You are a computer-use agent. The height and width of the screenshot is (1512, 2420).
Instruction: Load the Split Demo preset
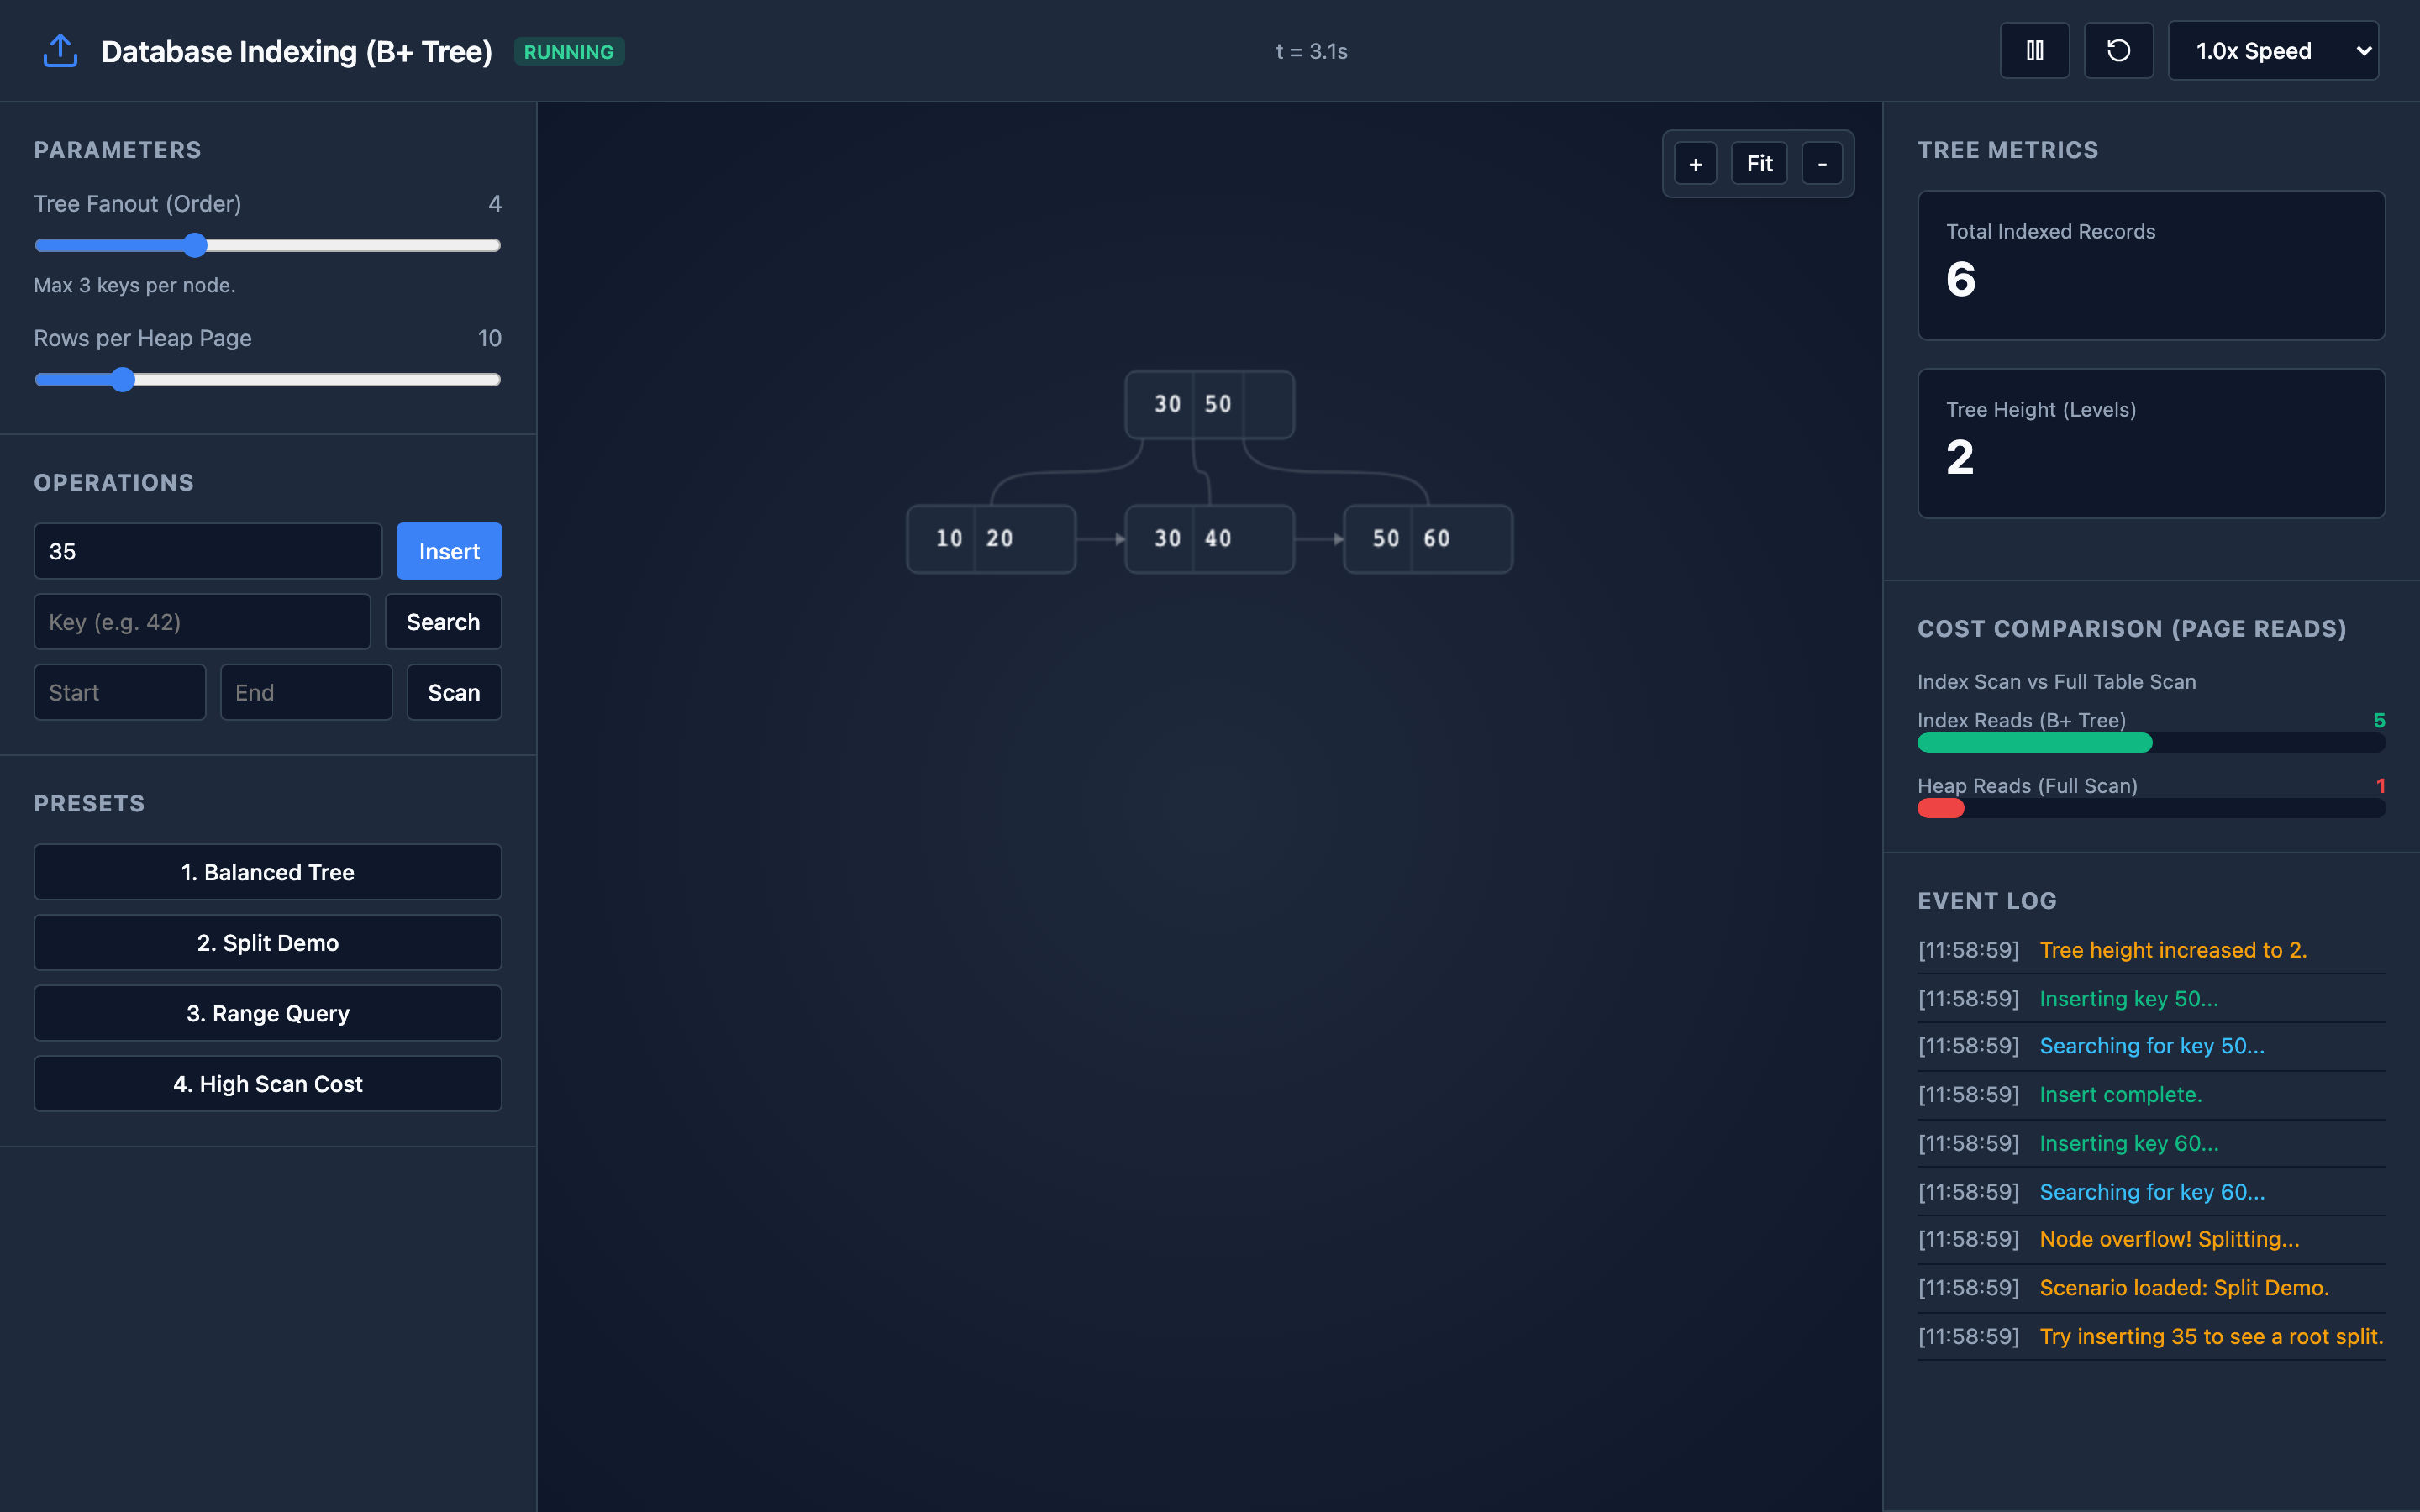268,943
